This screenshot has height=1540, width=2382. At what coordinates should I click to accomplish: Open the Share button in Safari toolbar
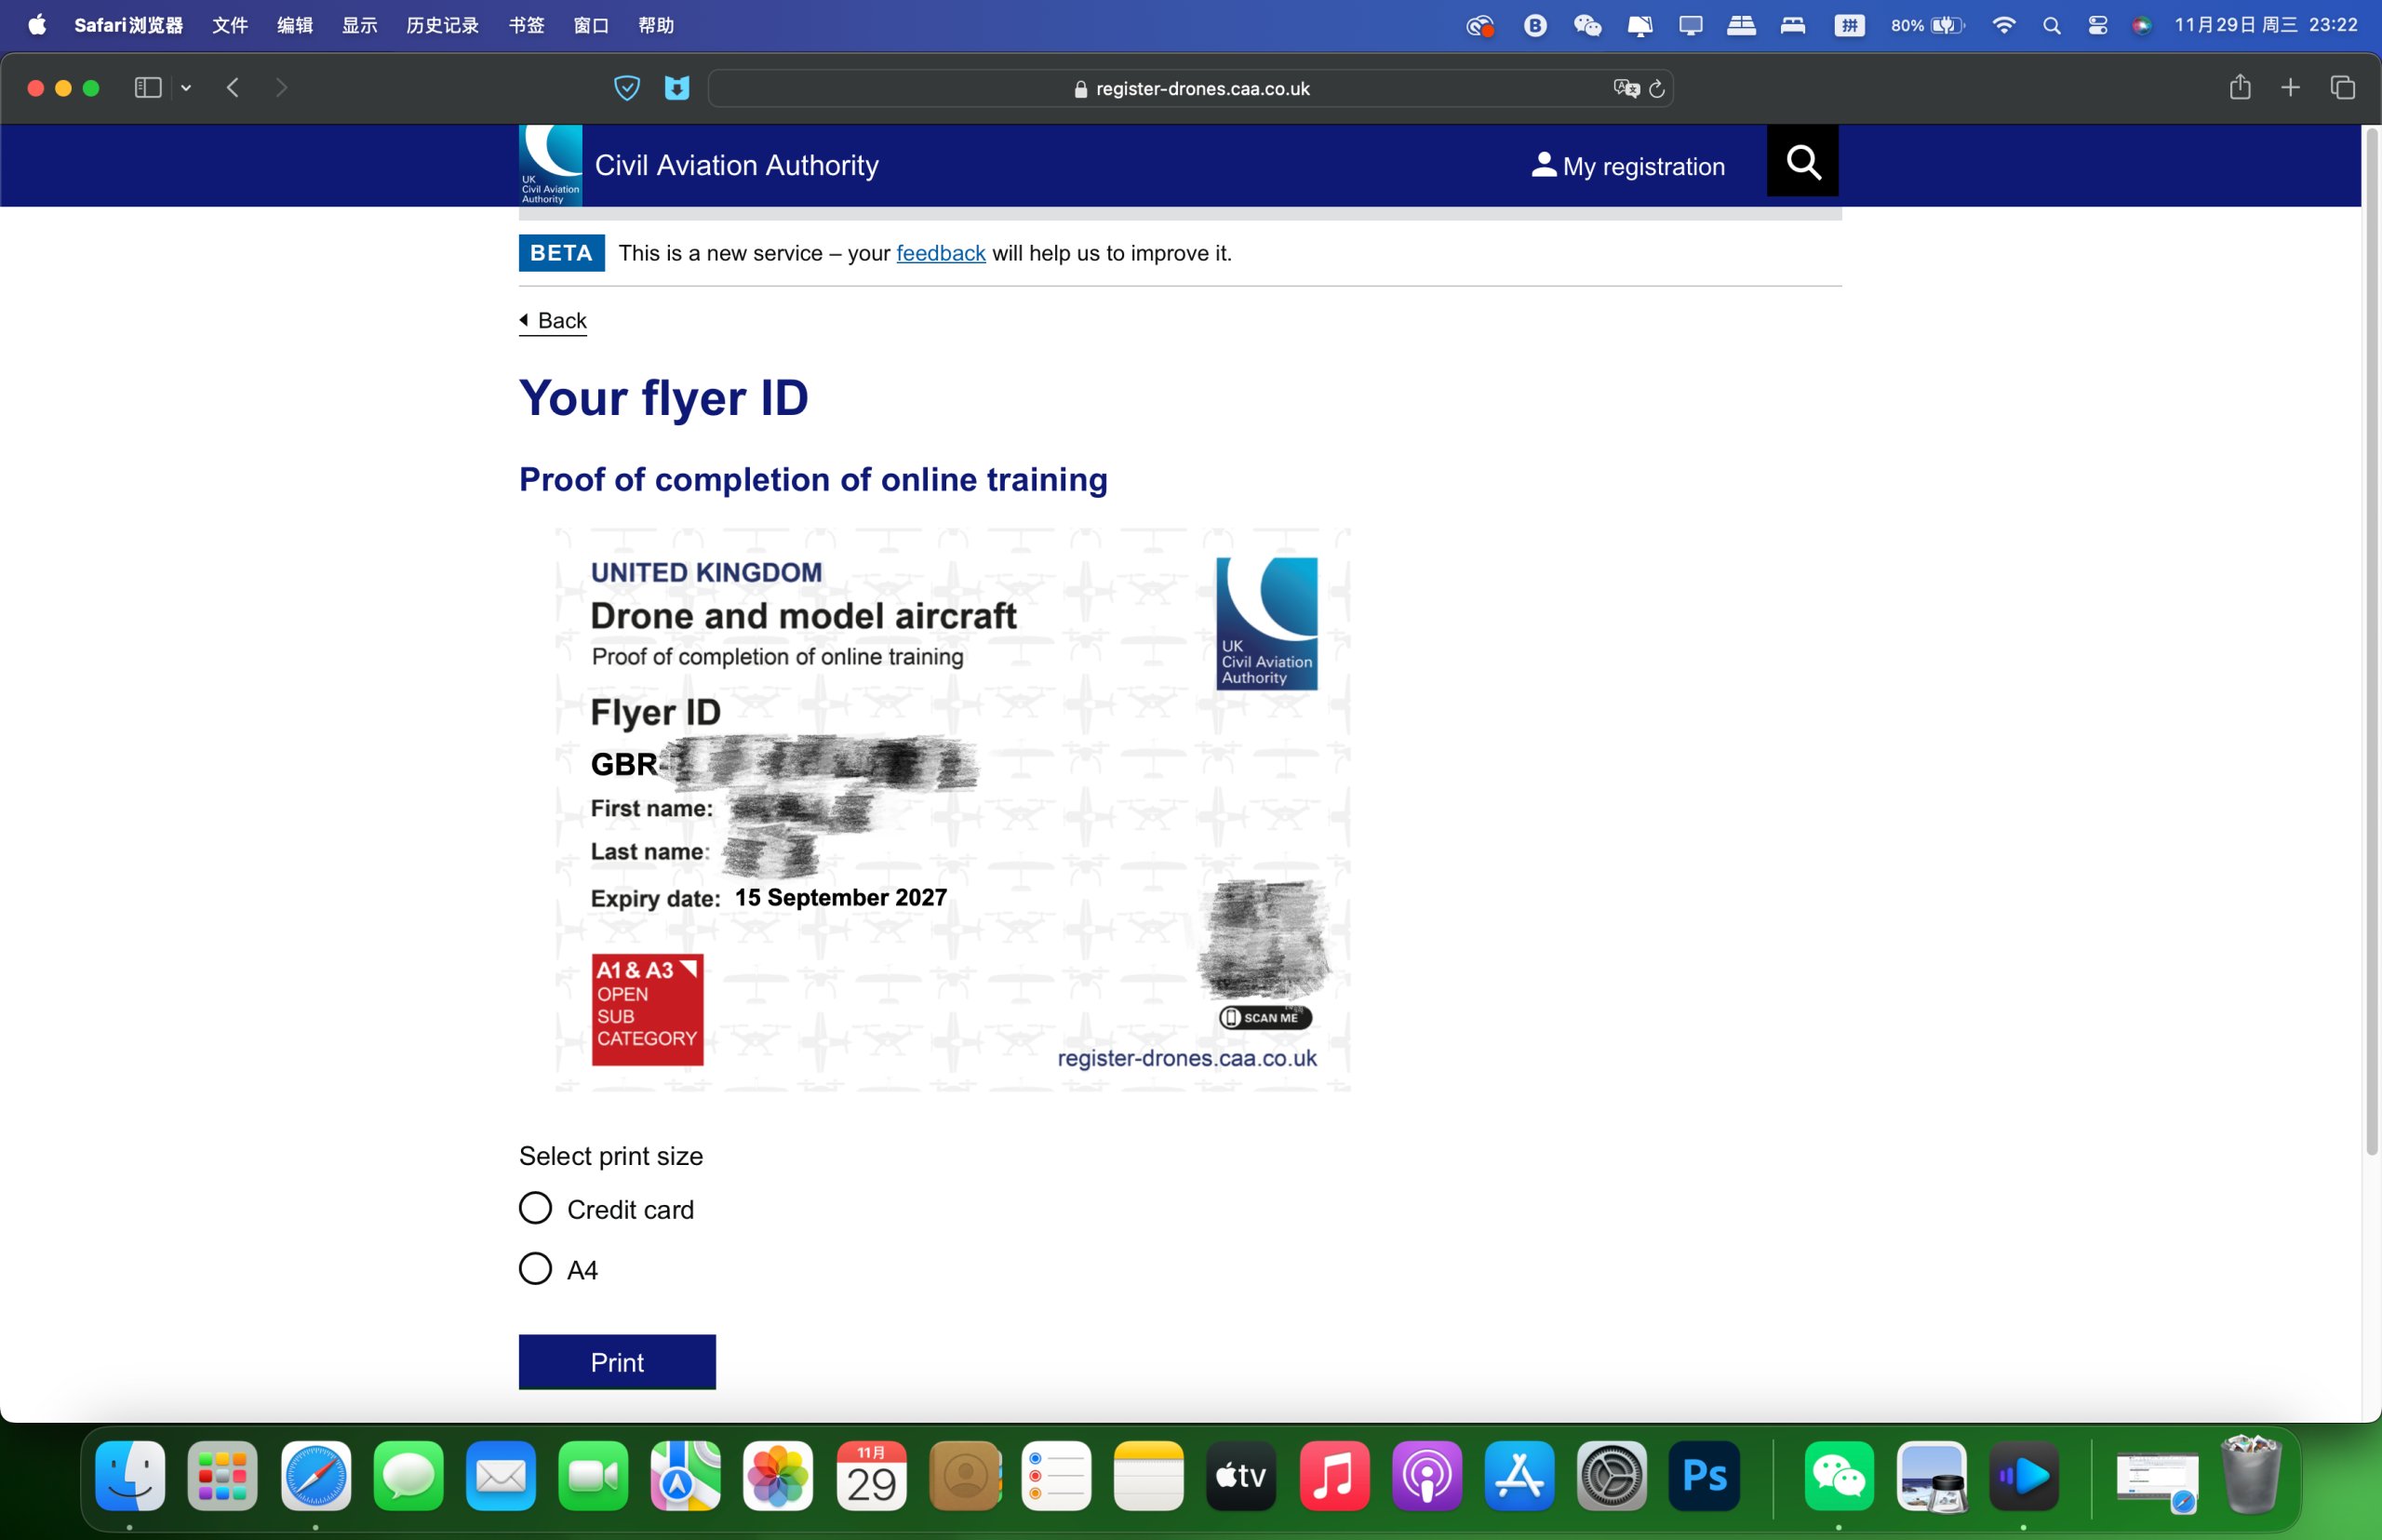click(x=2240, y=87)
